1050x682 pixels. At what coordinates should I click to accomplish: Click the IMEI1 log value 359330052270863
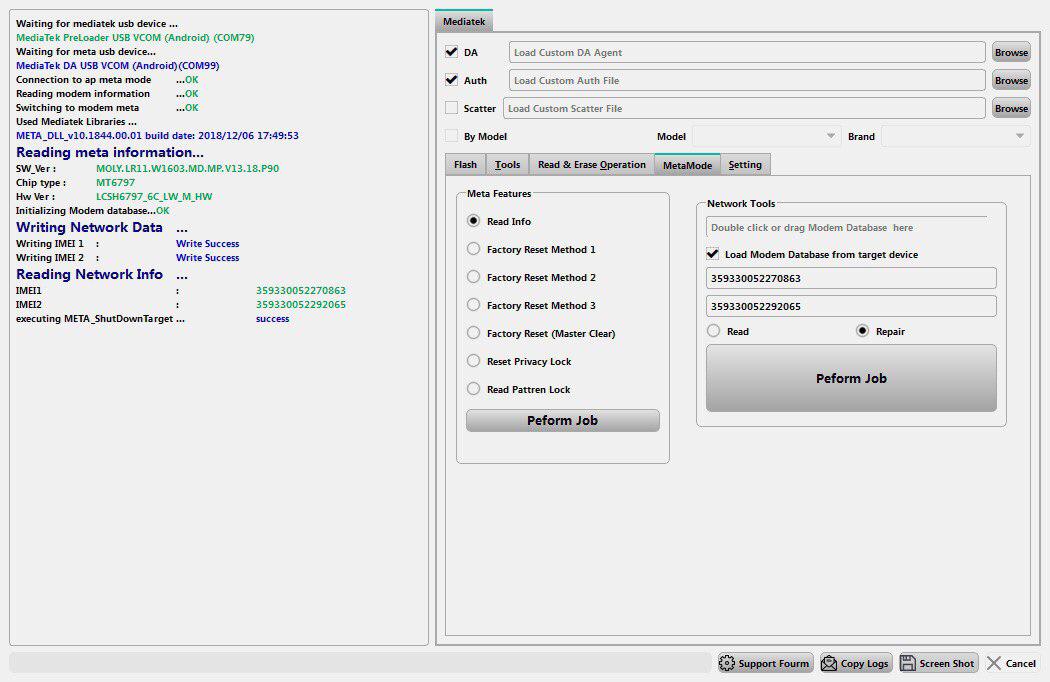click(301, 290)
